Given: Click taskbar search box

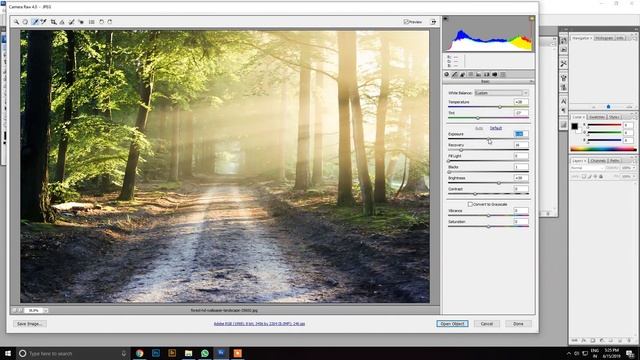Looking at the screenshot, I should tap(72, 353).
